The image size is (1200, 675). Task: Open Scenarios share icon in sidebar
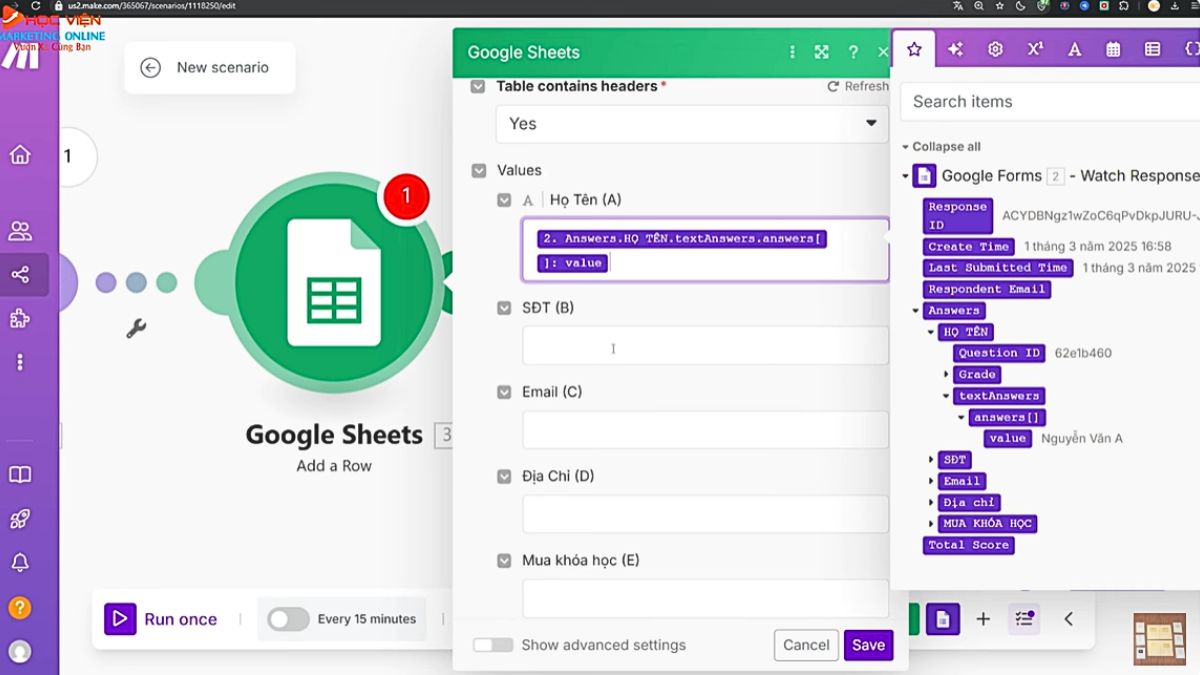coord(20,275)
